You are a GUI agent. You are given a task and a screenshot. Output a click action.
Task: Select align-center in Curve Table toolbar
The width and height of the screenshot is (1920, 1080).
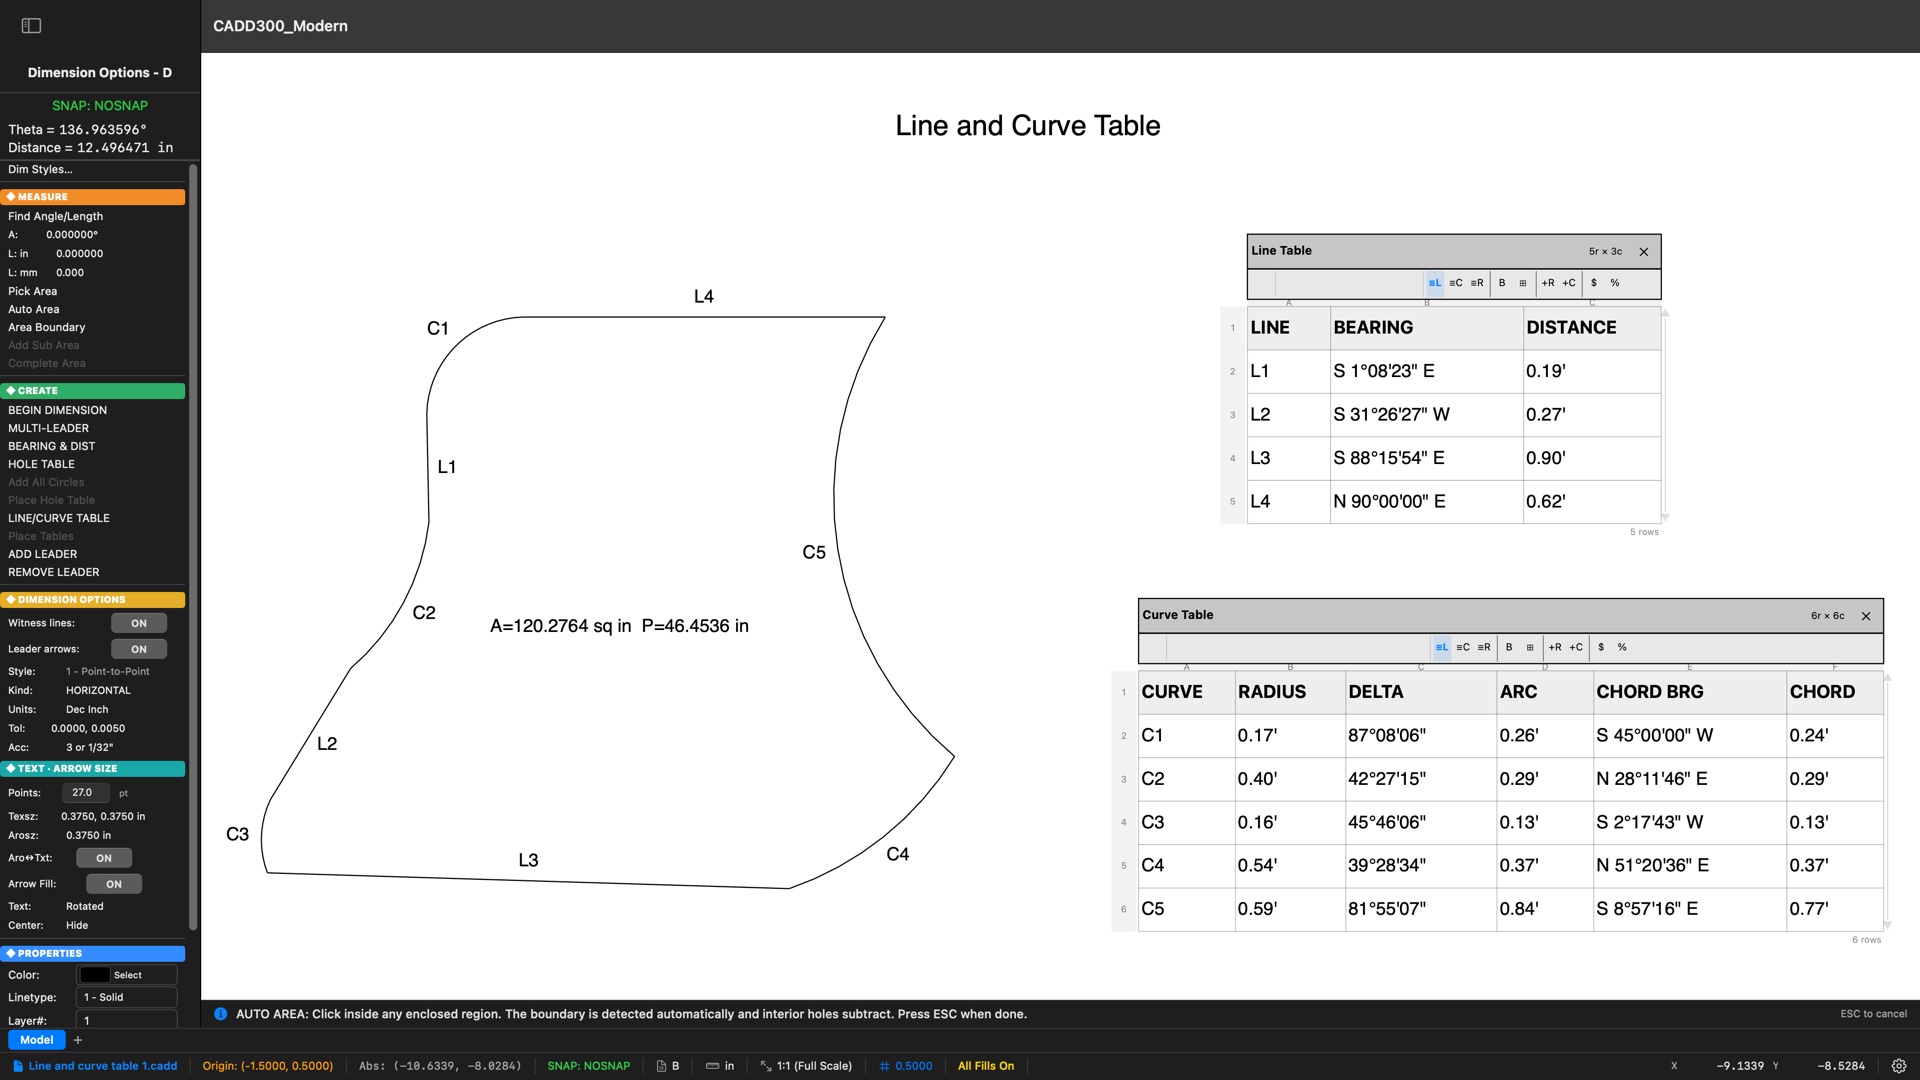click(1463, 647)
